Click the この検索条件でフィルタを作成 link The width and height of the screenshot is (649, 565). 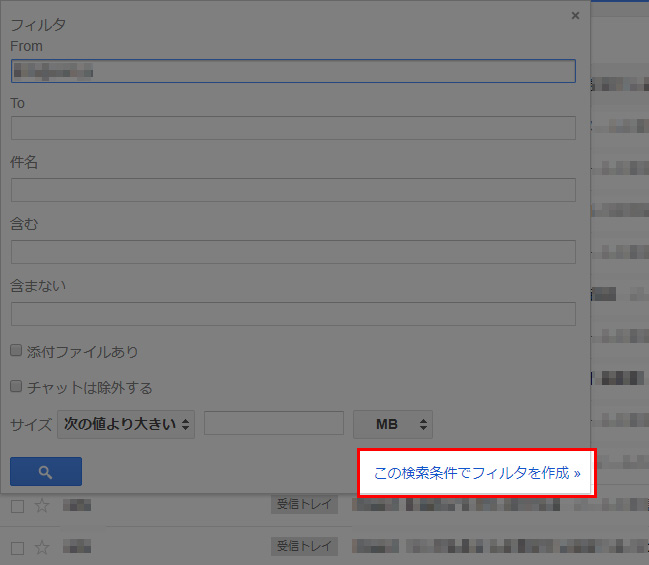click(476, 473)
